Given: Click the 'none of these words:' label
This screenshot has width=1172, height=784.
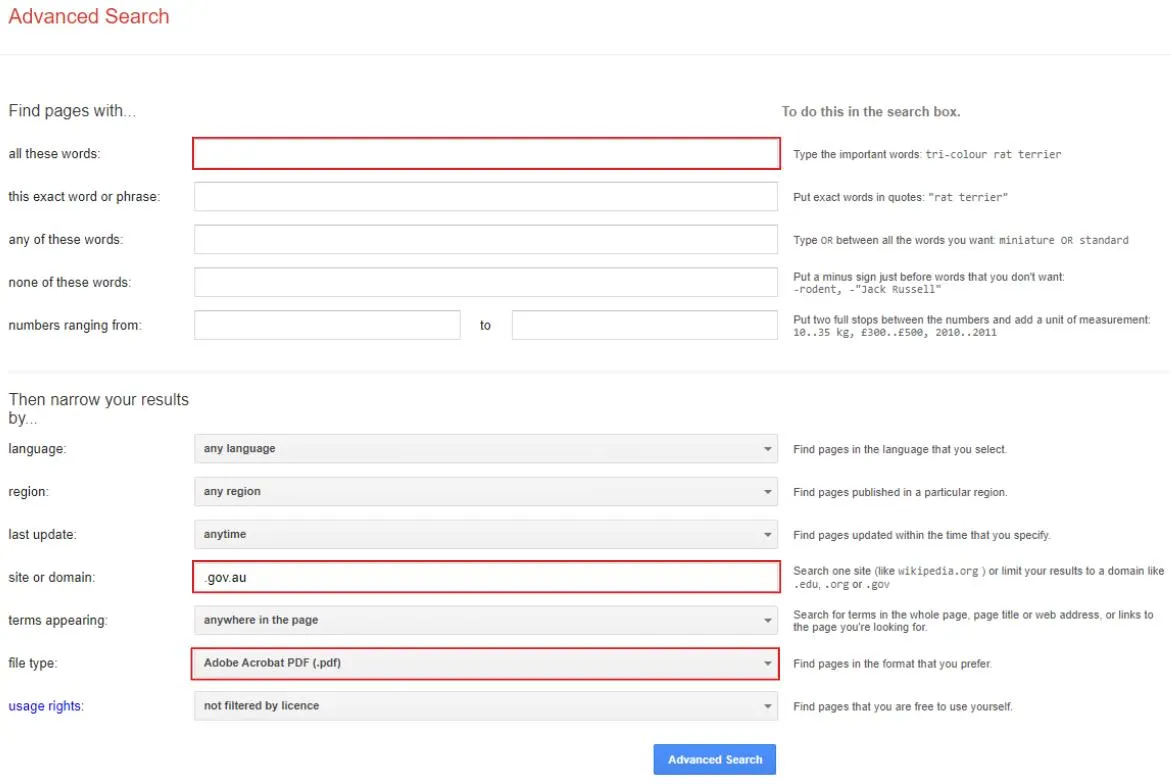Looking at the screenshot, I should click(70, 283).
